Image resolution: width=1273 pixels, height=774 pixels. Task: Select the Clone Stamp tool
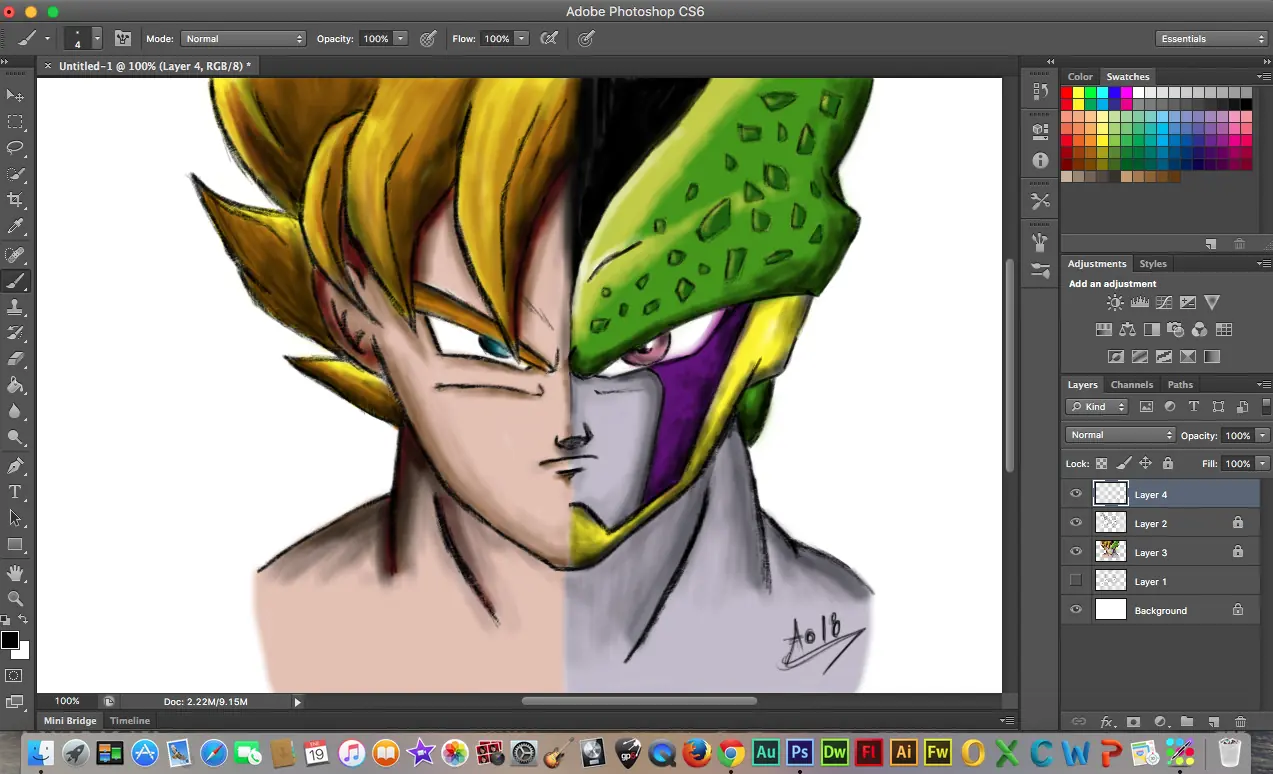click(15, 307)
